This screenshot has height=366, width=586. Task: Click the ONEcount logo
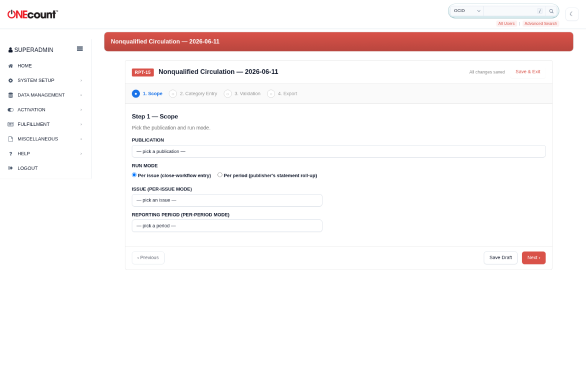pos(33,14)
